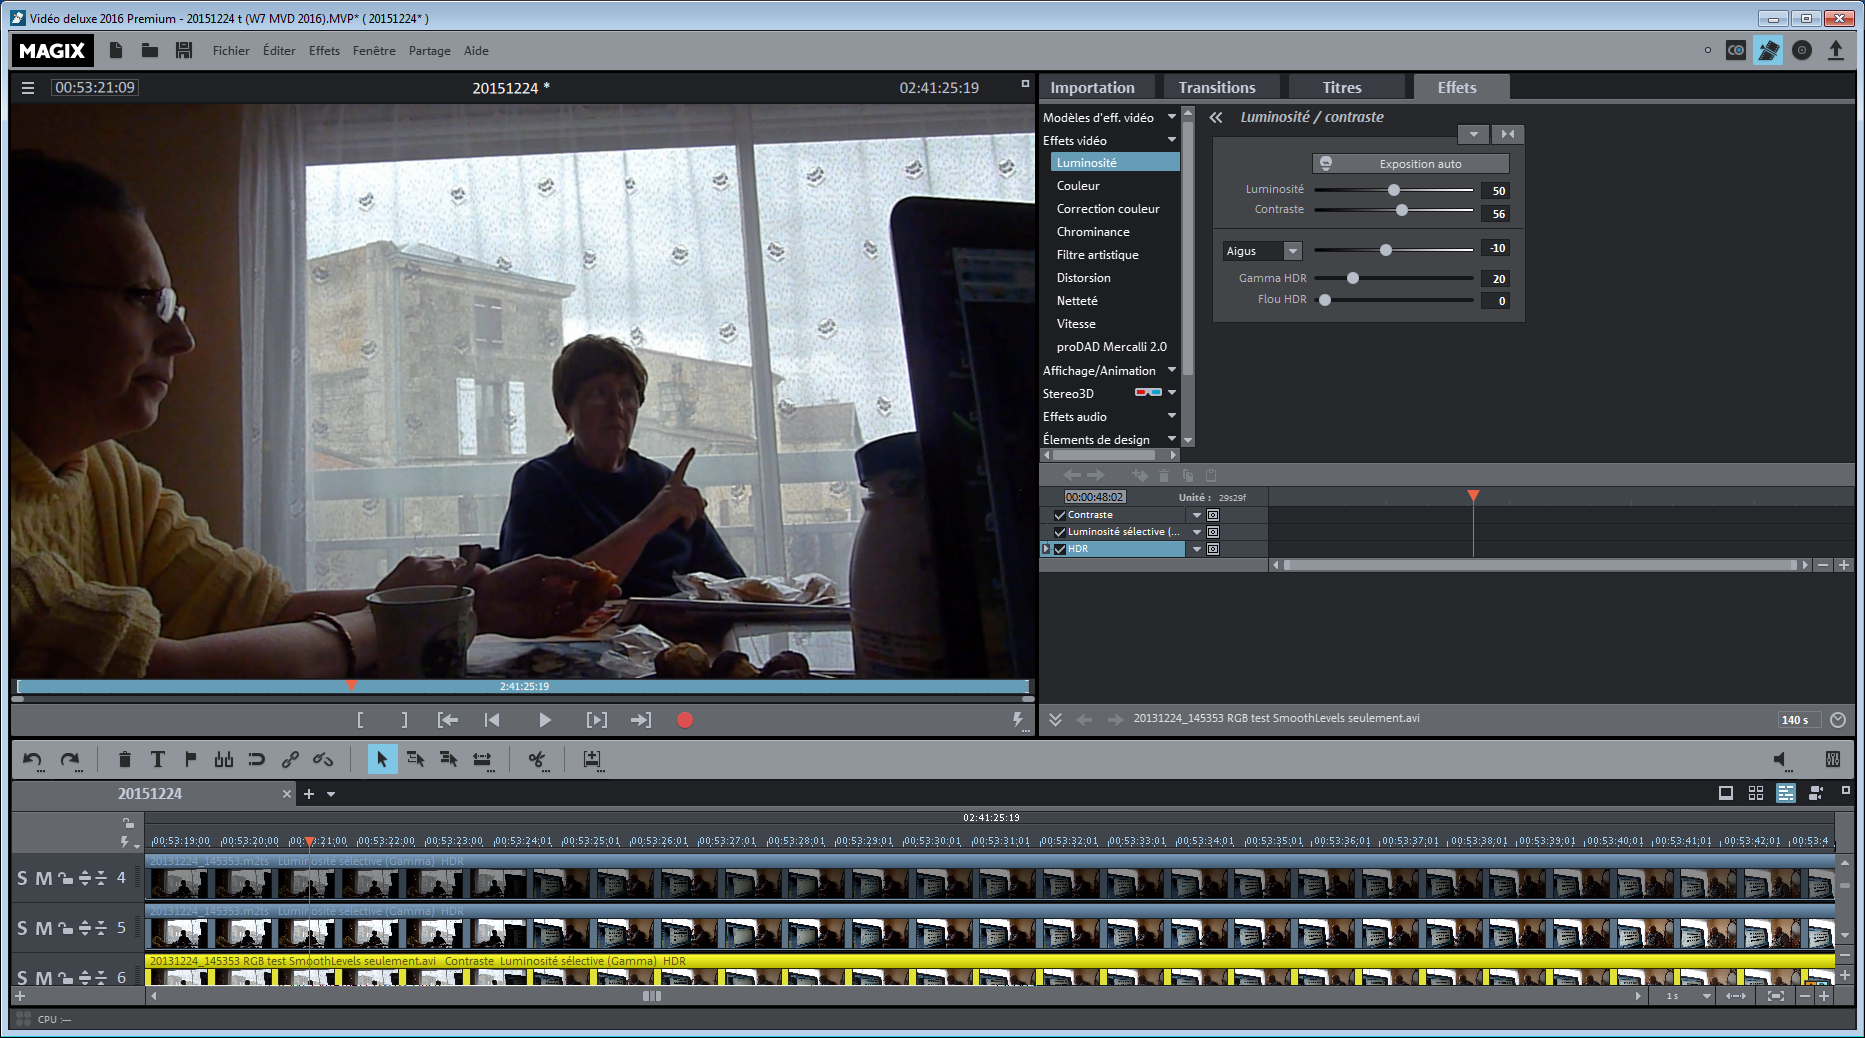This screenshot has width=1865, height=1038.
Task: Click the trash delete icon
Action: click(x=124, y=760)
